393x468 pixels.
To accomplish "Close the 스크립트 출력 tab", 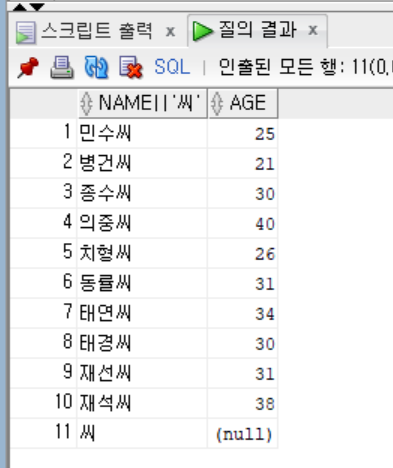I will pos(170,32).
